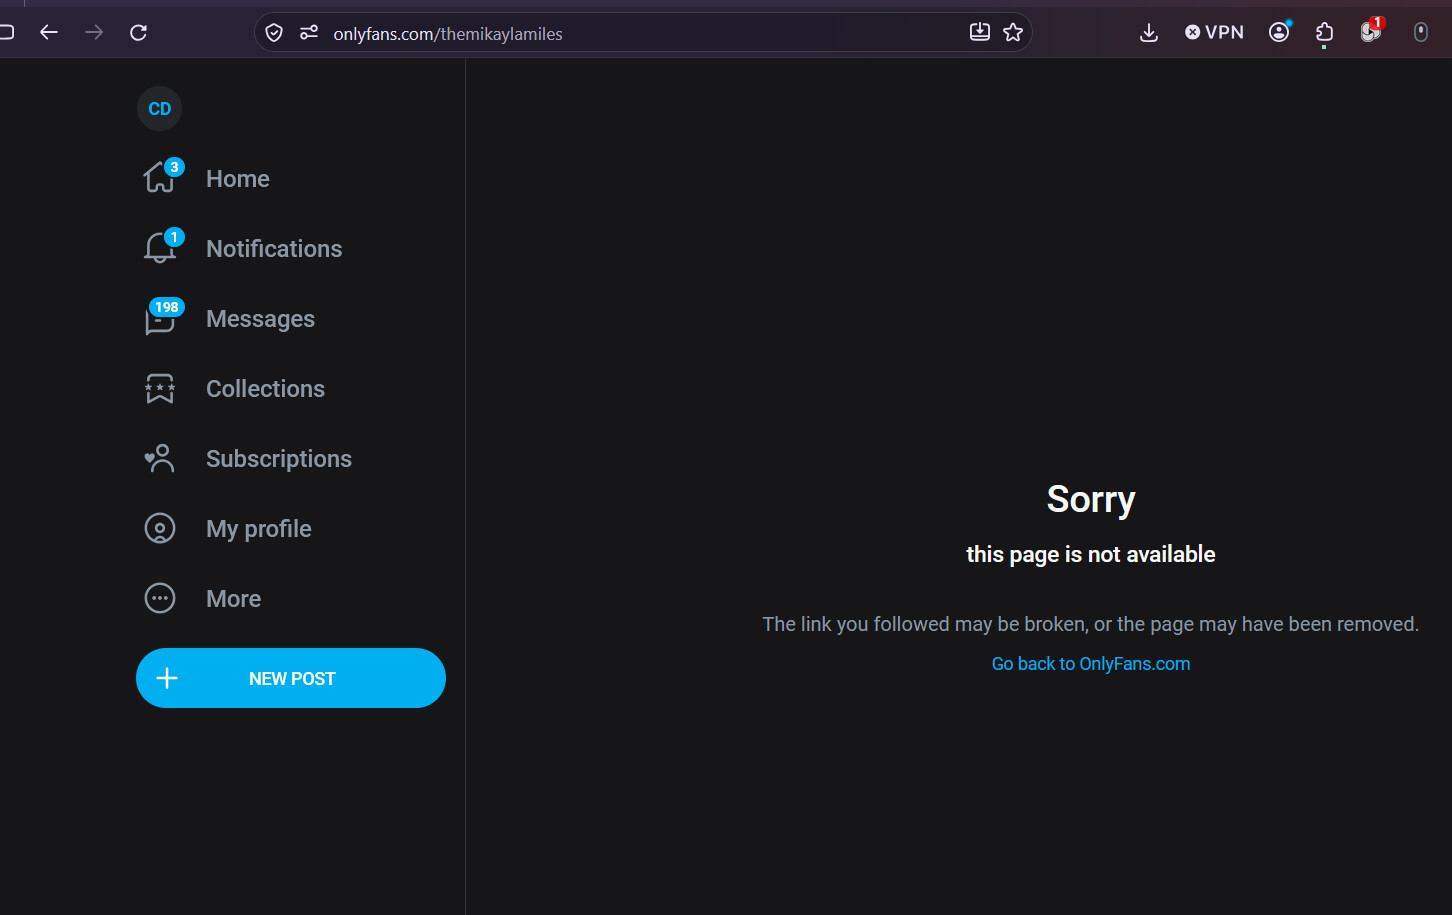1452x915 pixels.
Task: Focus the onlyfans.com/themikaylamiles address bar
Action: (x=643, y=33)
